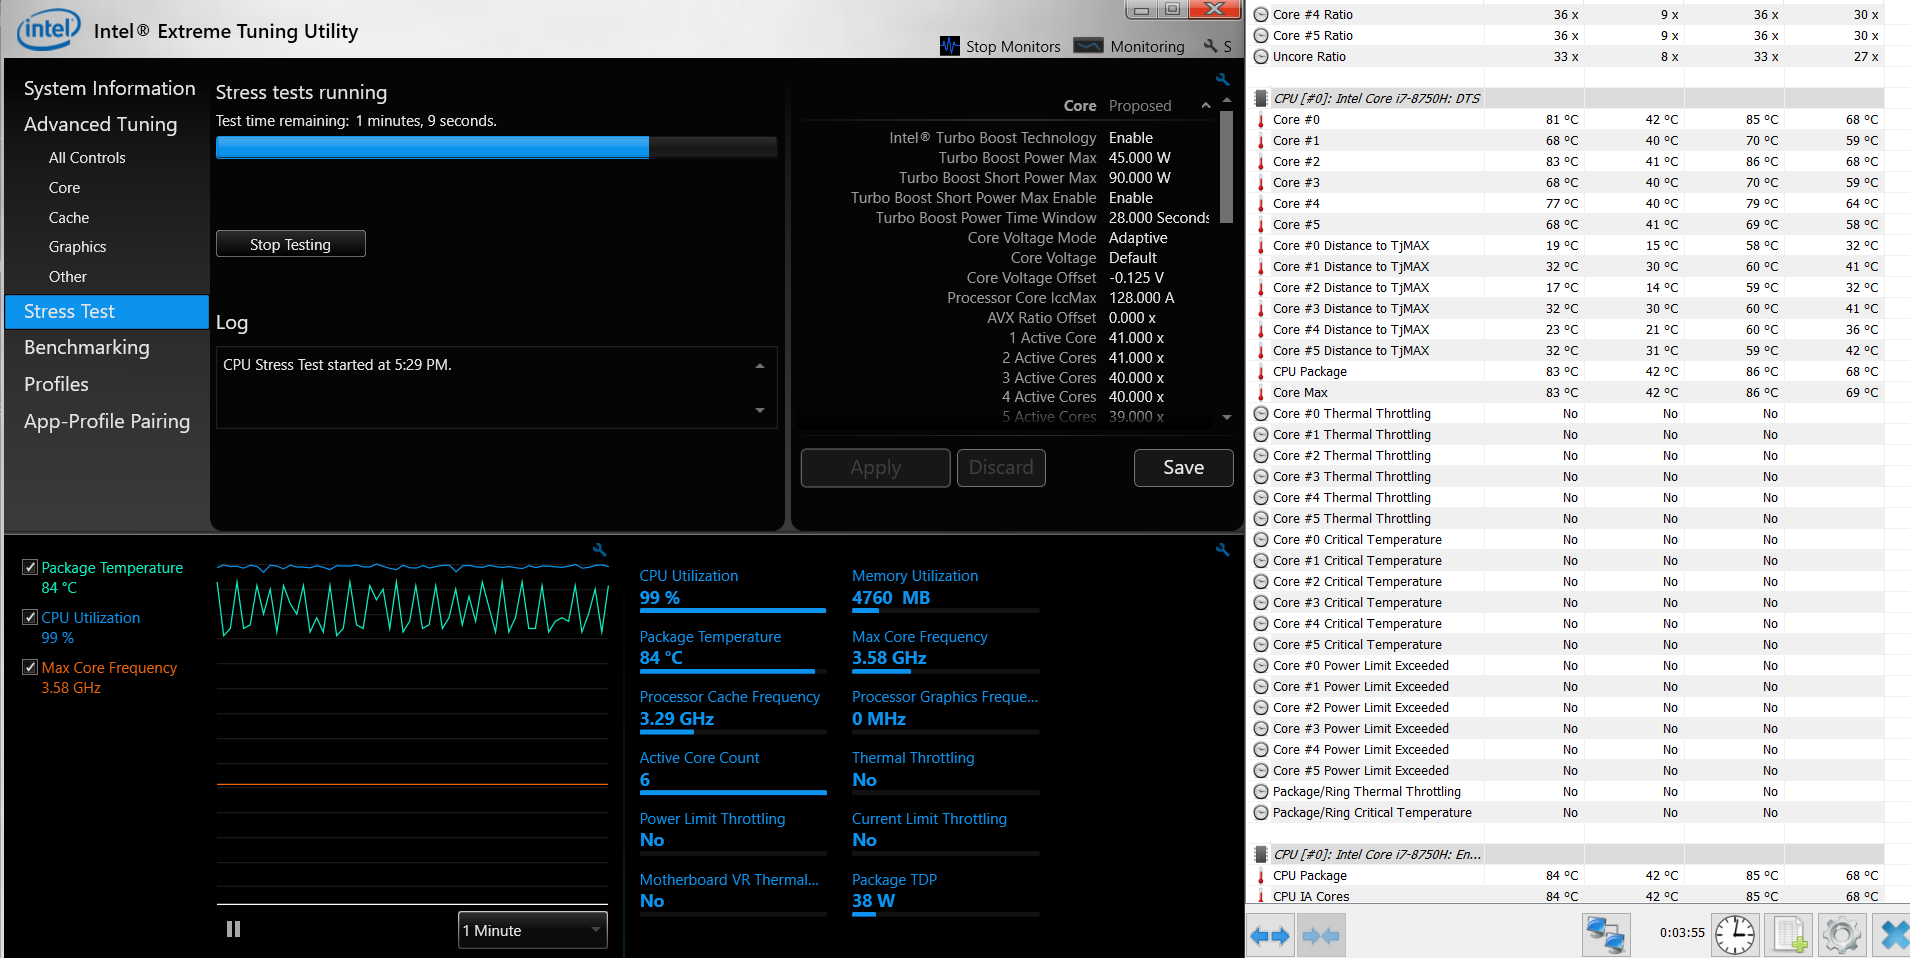Image resolution: width=1910 pixels, height=958 pixels.
Task: Click the Discard button
Action: click(x=1001, y=467)
